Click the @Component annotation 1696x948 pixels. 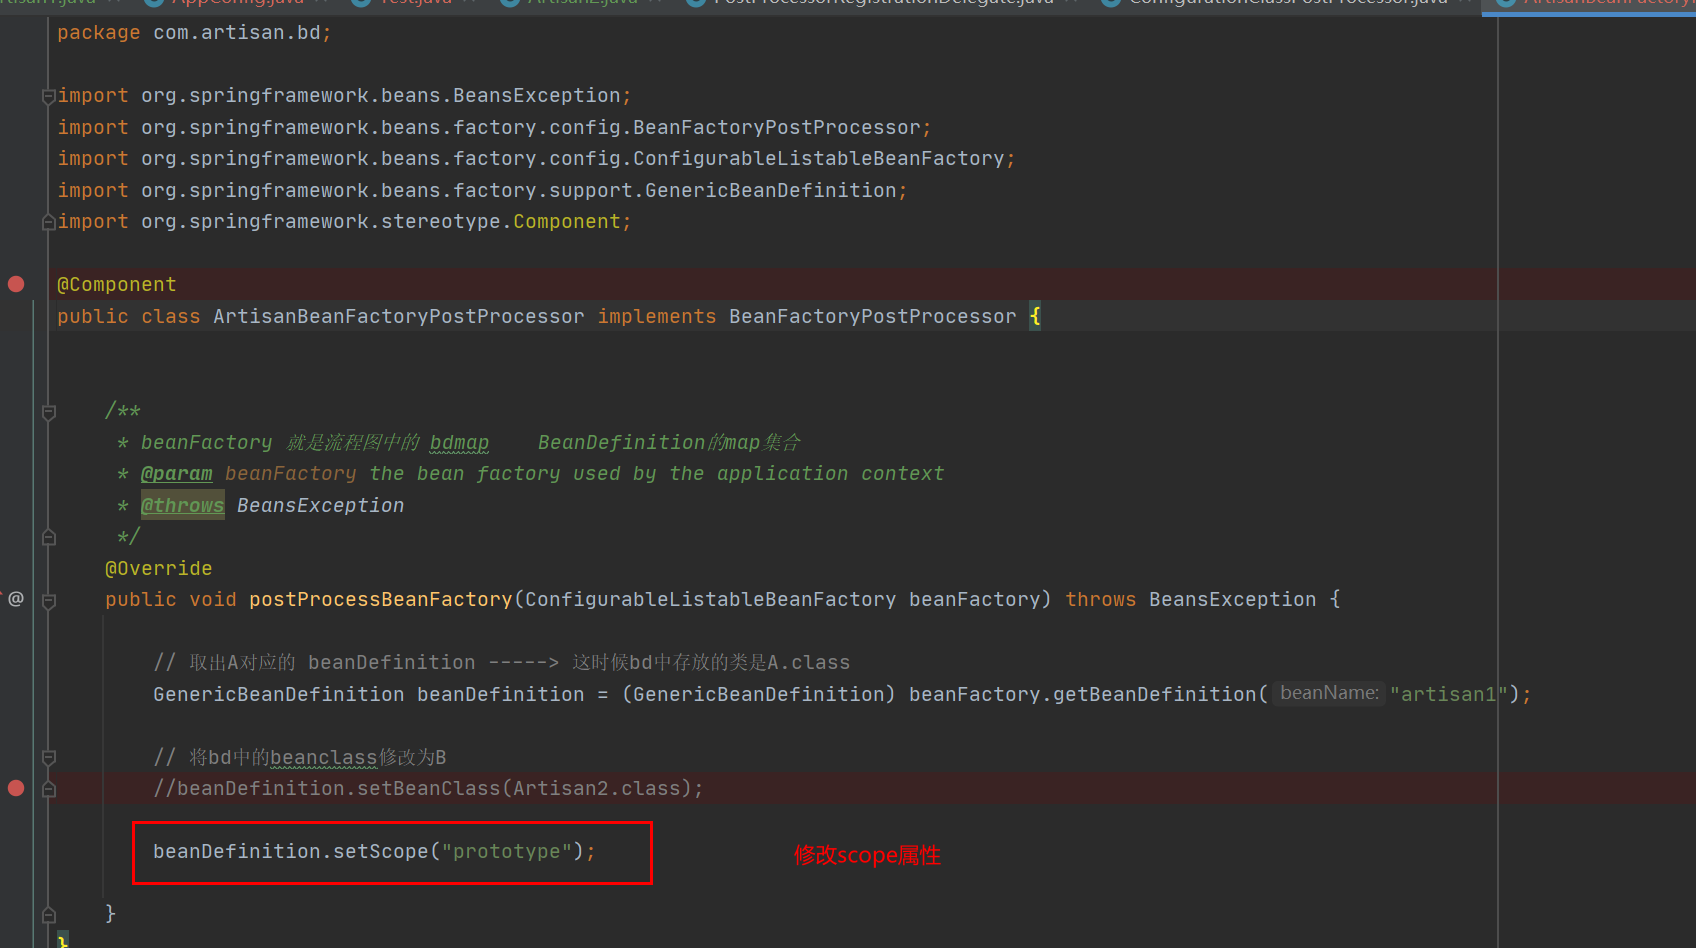tap(117, 285)
